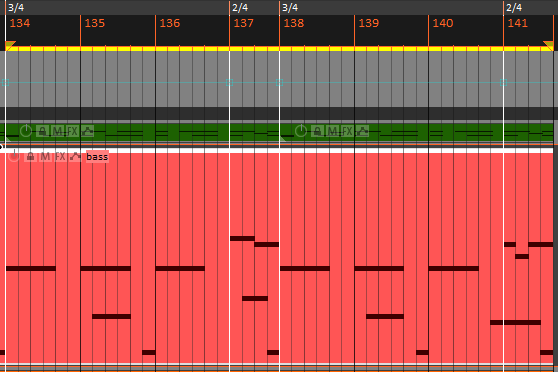Select the 3/4 time signature marker above measure 134

coord(16,7)
